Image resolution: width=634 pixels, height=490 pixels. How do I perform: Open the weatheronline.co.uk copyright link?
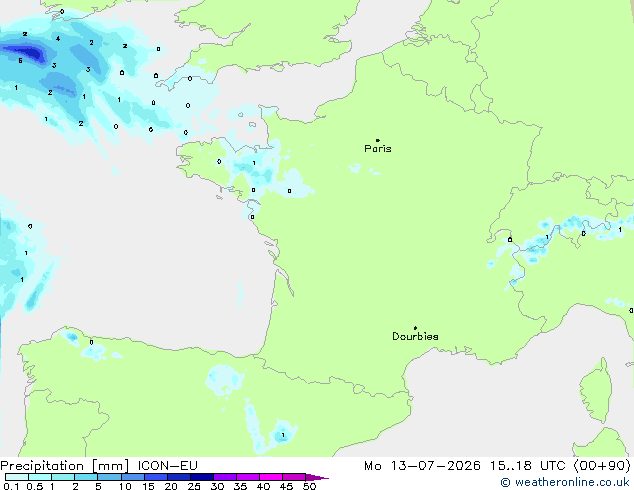pyautogui.click(x=565, y=482)
